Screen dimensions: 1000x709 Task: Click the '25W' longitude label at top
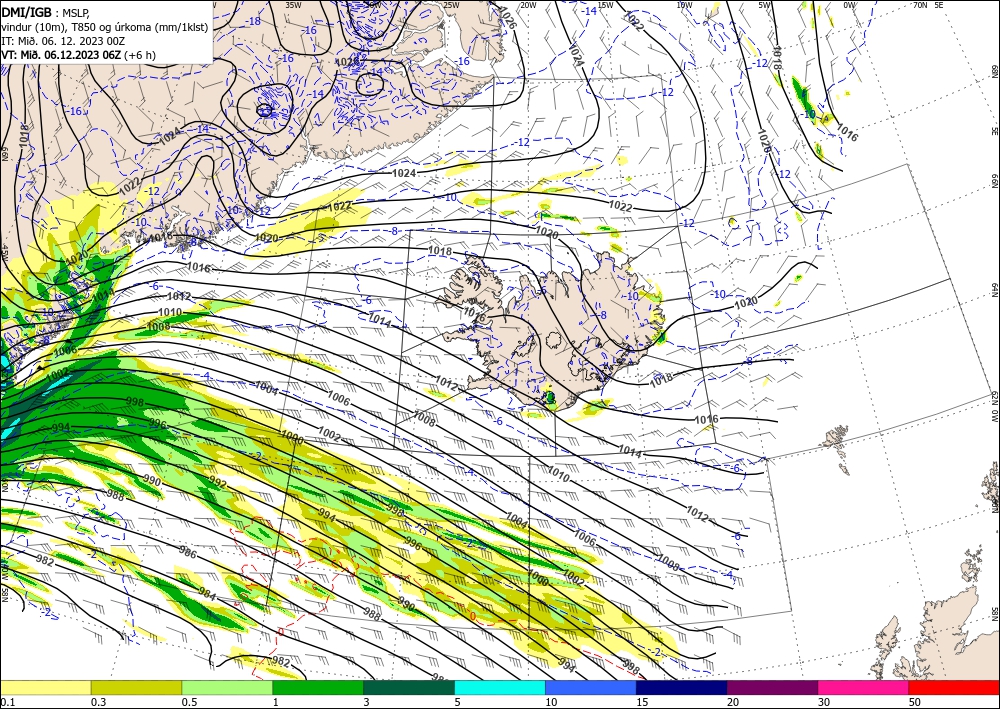click(451, 5)
